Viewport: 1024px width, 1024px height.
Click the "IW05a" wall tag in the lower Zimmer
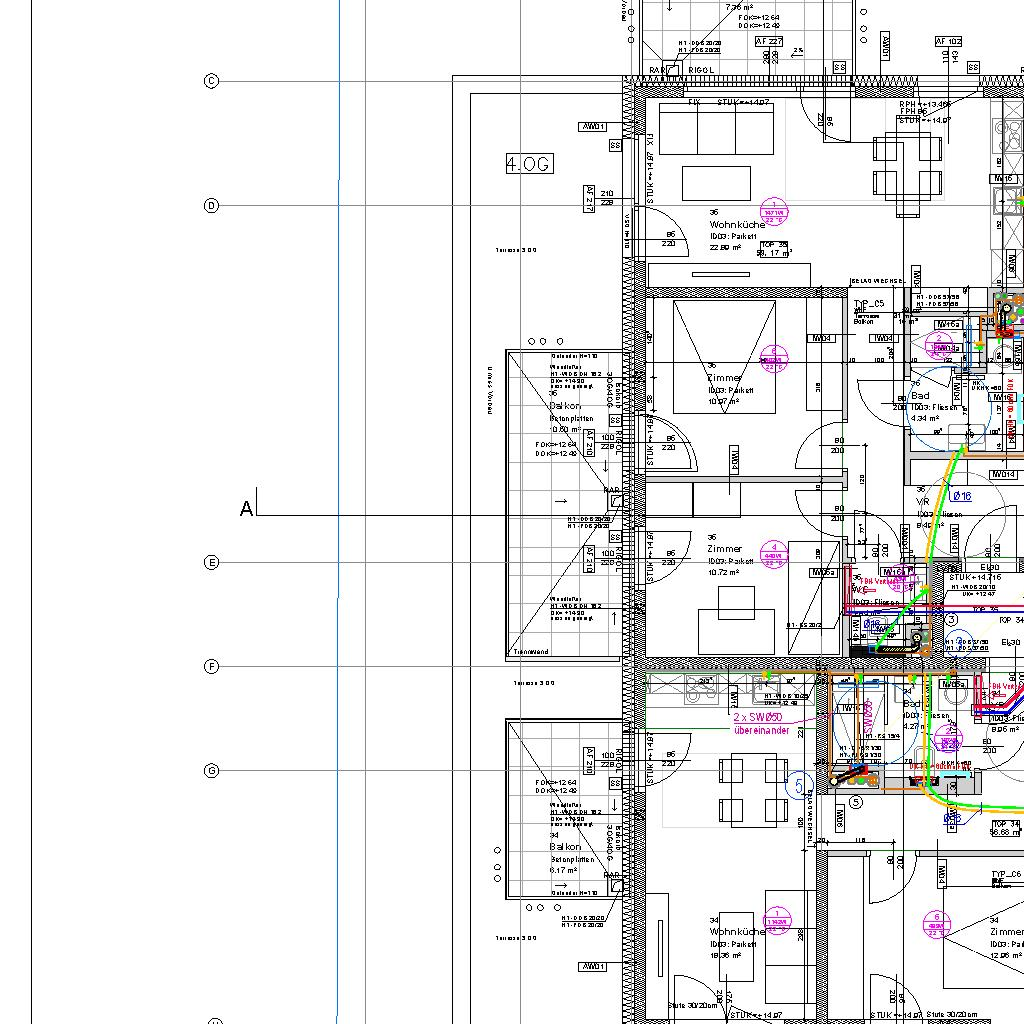823,573
